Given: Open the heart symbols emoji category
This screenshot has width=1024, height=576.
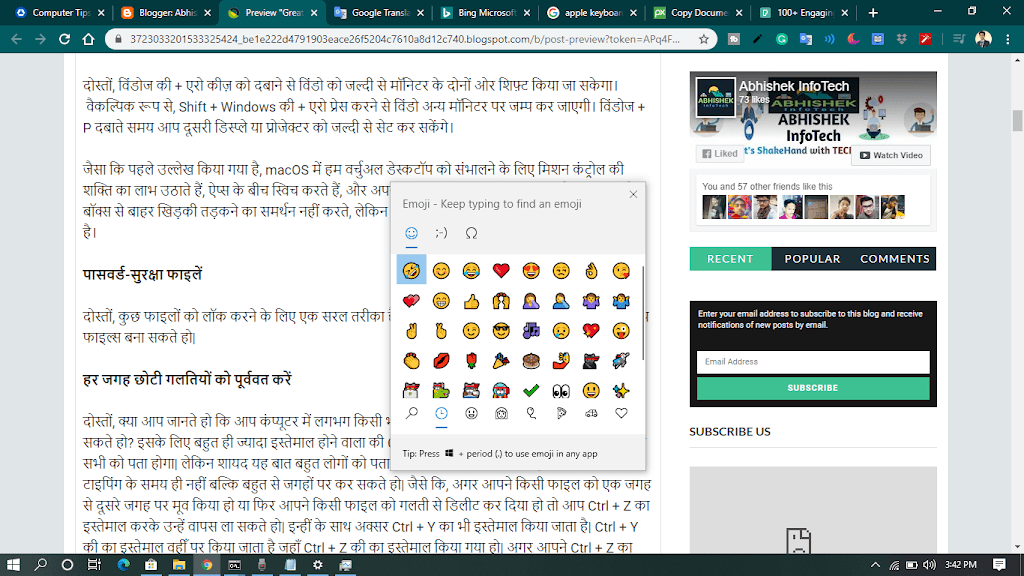Looking at the screenshot, I should click(621, 413).
